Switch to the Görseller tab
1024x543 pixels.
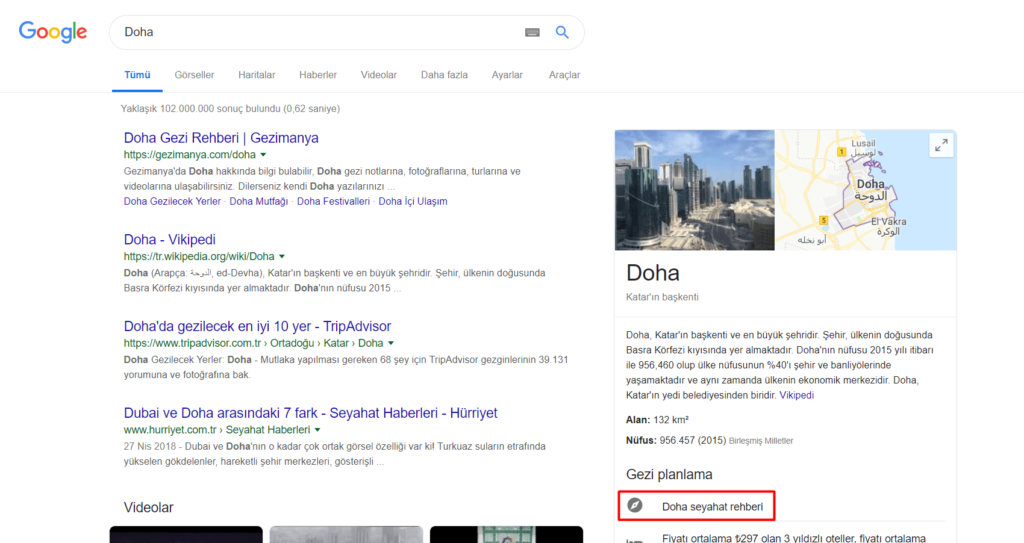coord(194,75)
